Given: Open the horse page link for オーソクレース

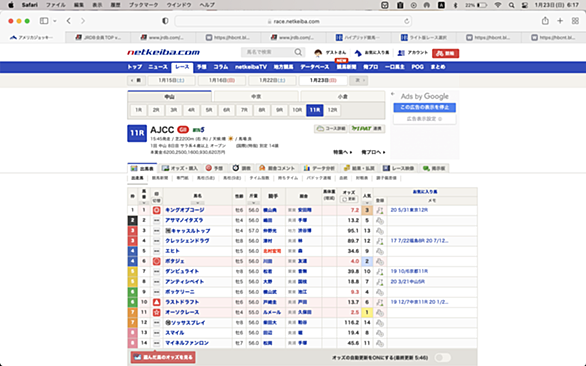Looking at the screenshot, I should coord(182,313).
